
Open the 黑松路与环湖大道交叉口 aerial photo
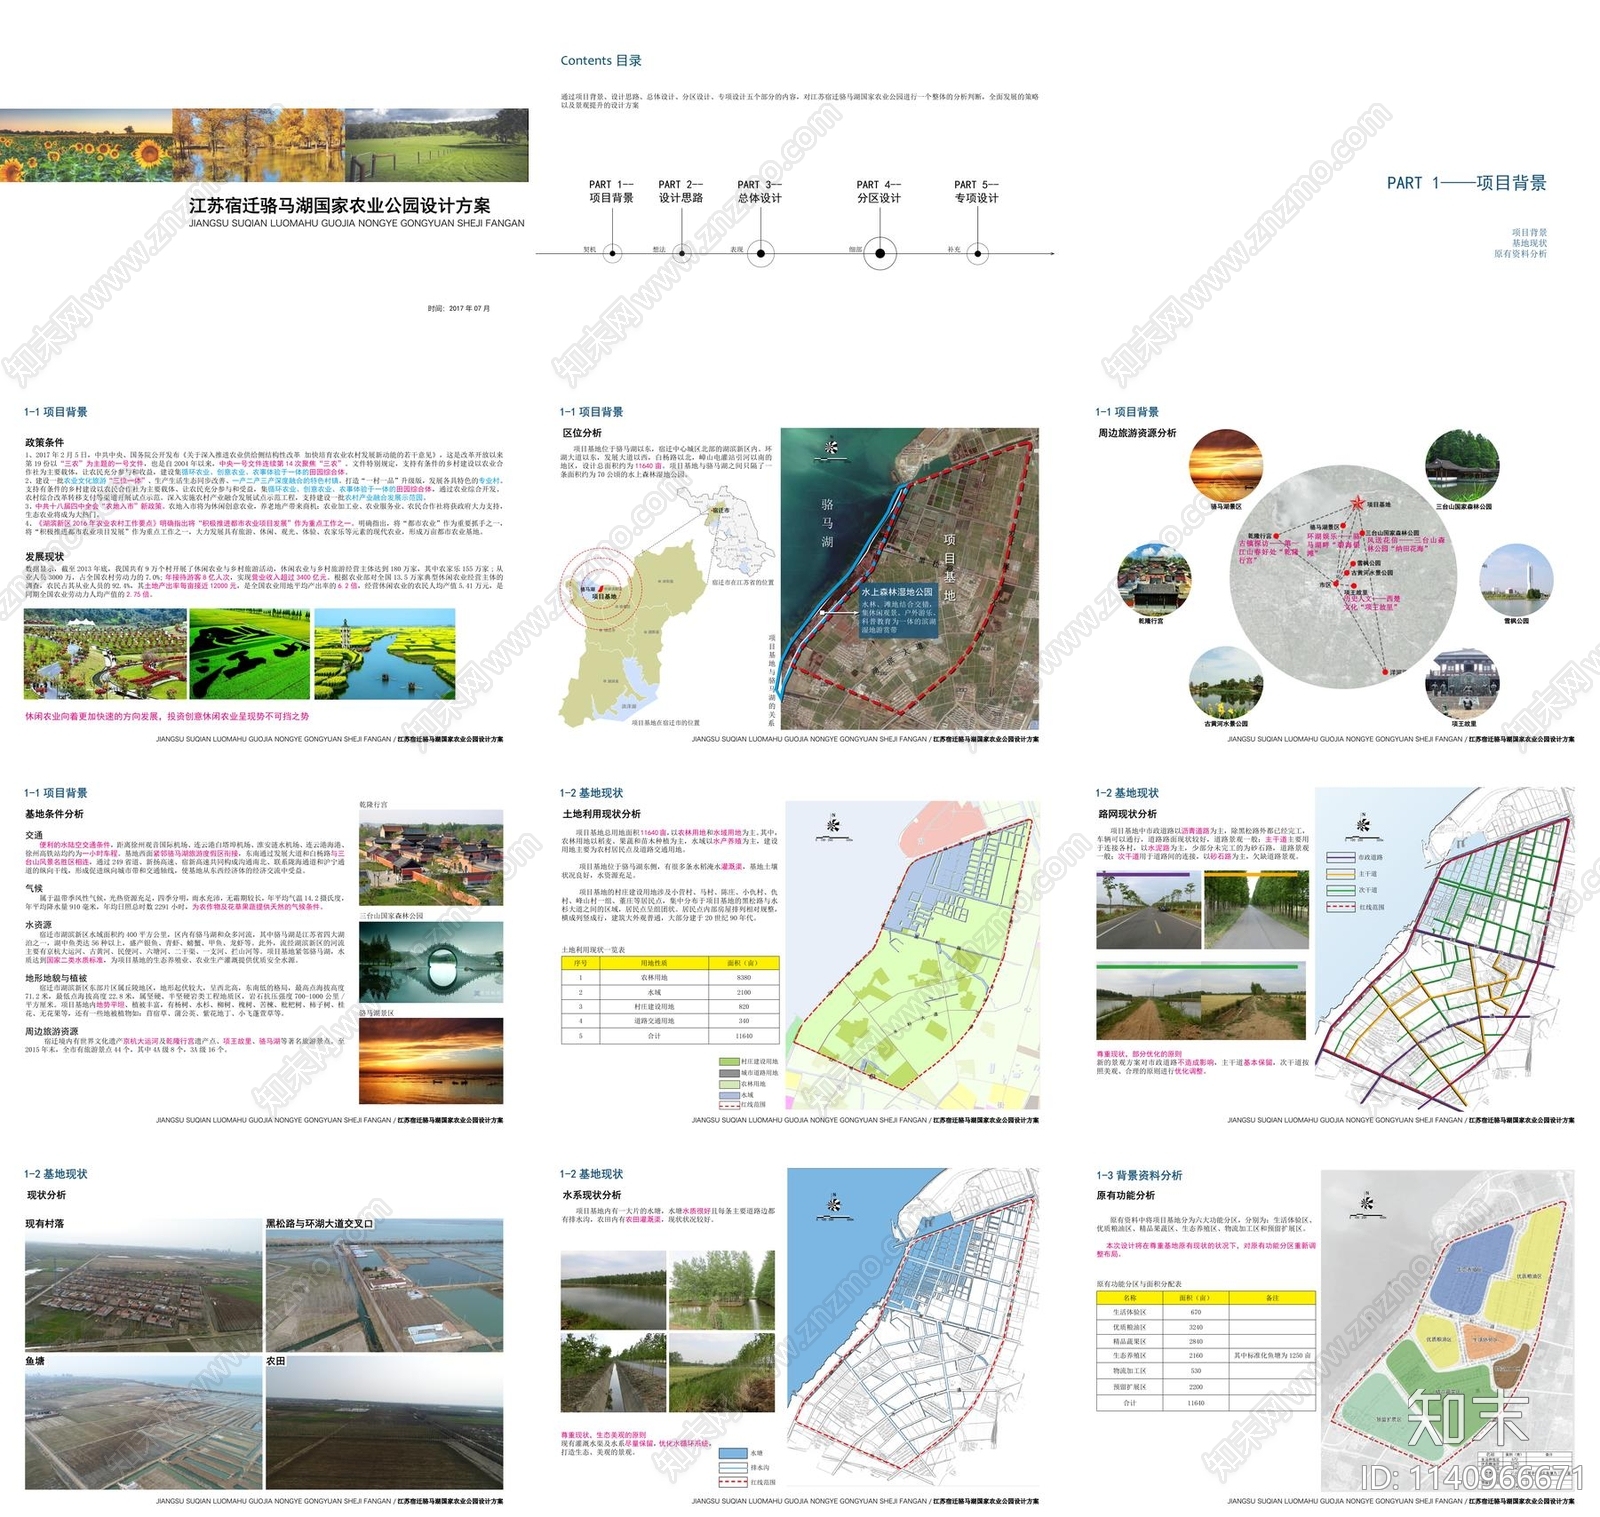[384, 1283]
